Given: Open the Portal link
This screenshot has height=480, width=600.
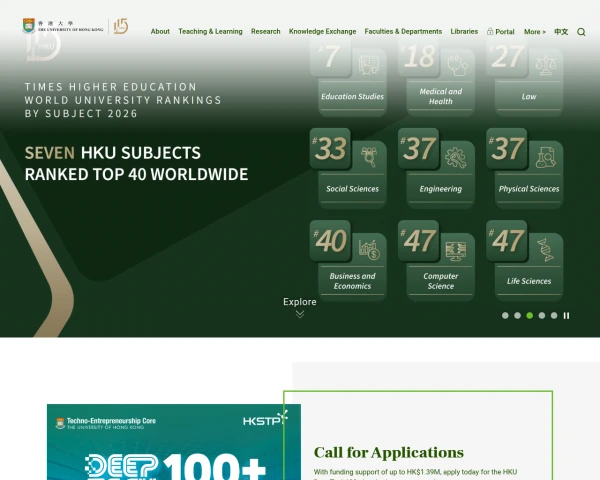Looking at the screenshot, I should pos(505,32).
